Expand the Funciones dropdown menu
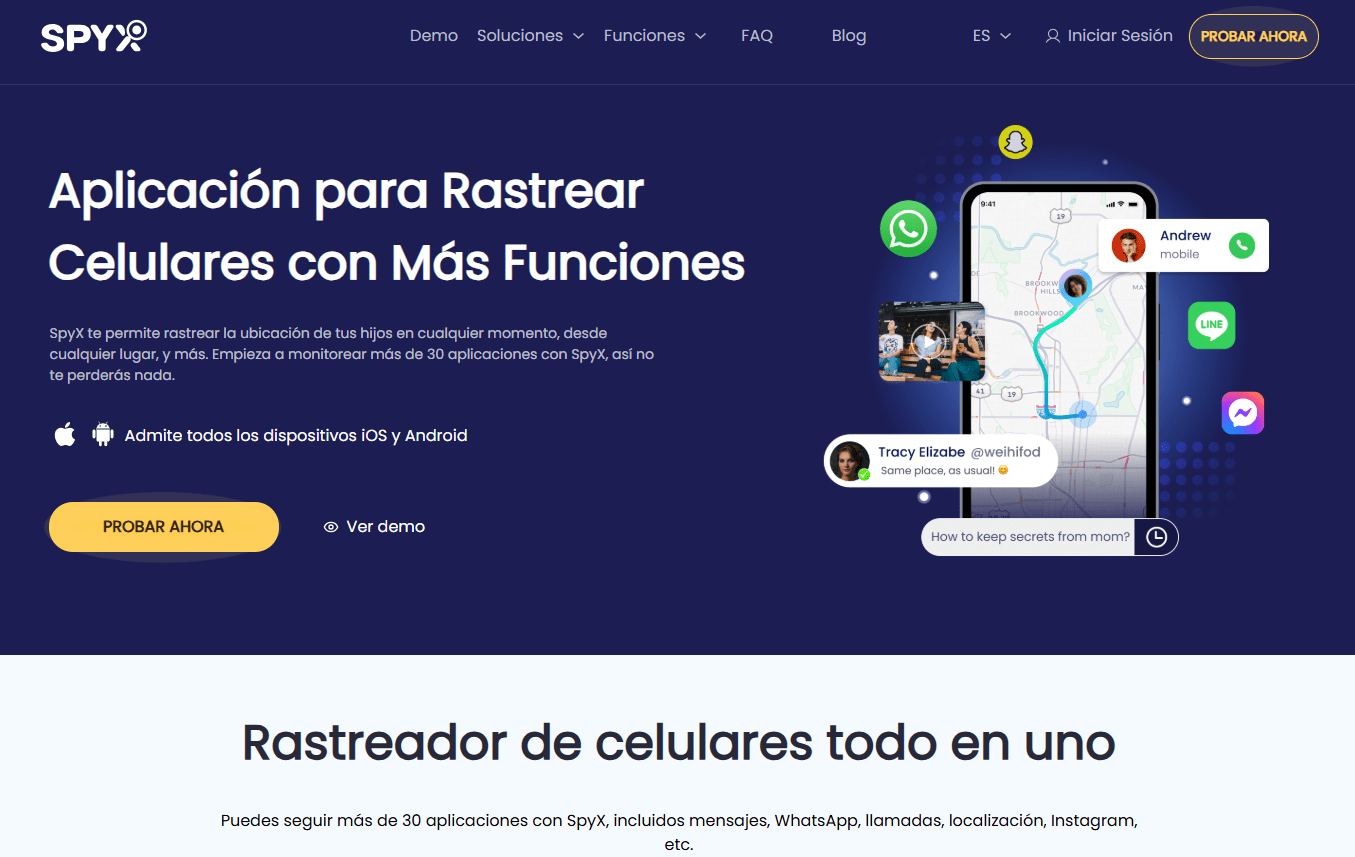This screenshot has height=857, width=1355. pyautogui.click(x=655, y=36)
